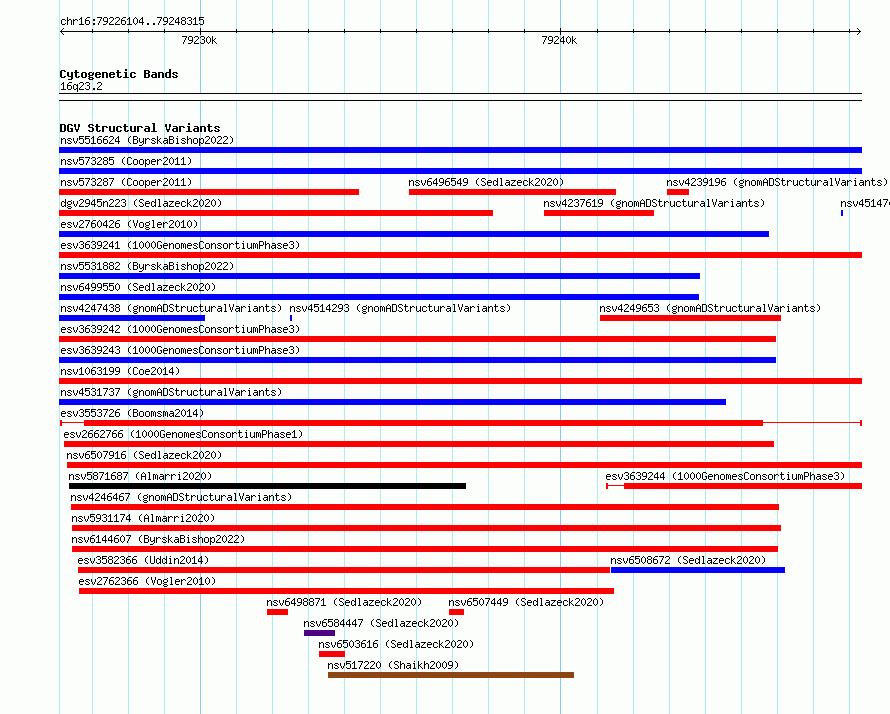This screenshot has height=714, width=890.
Task: Click the blue bar of esv2760426
Action: (x=414, y=234)
